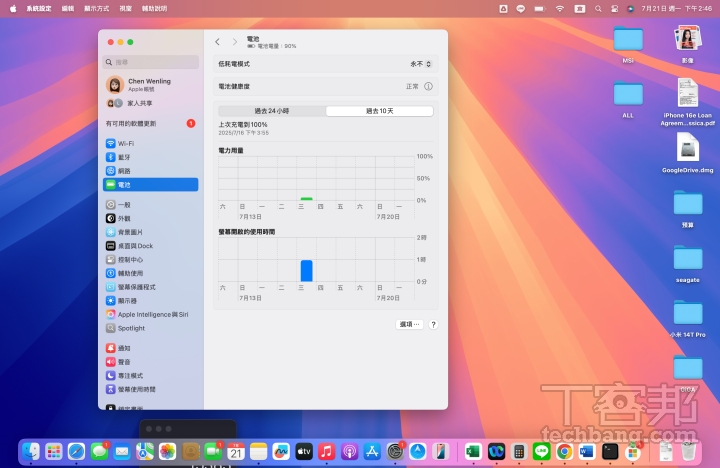
Task: Open the 視窗 menu
Action: [x=126, y=8]
